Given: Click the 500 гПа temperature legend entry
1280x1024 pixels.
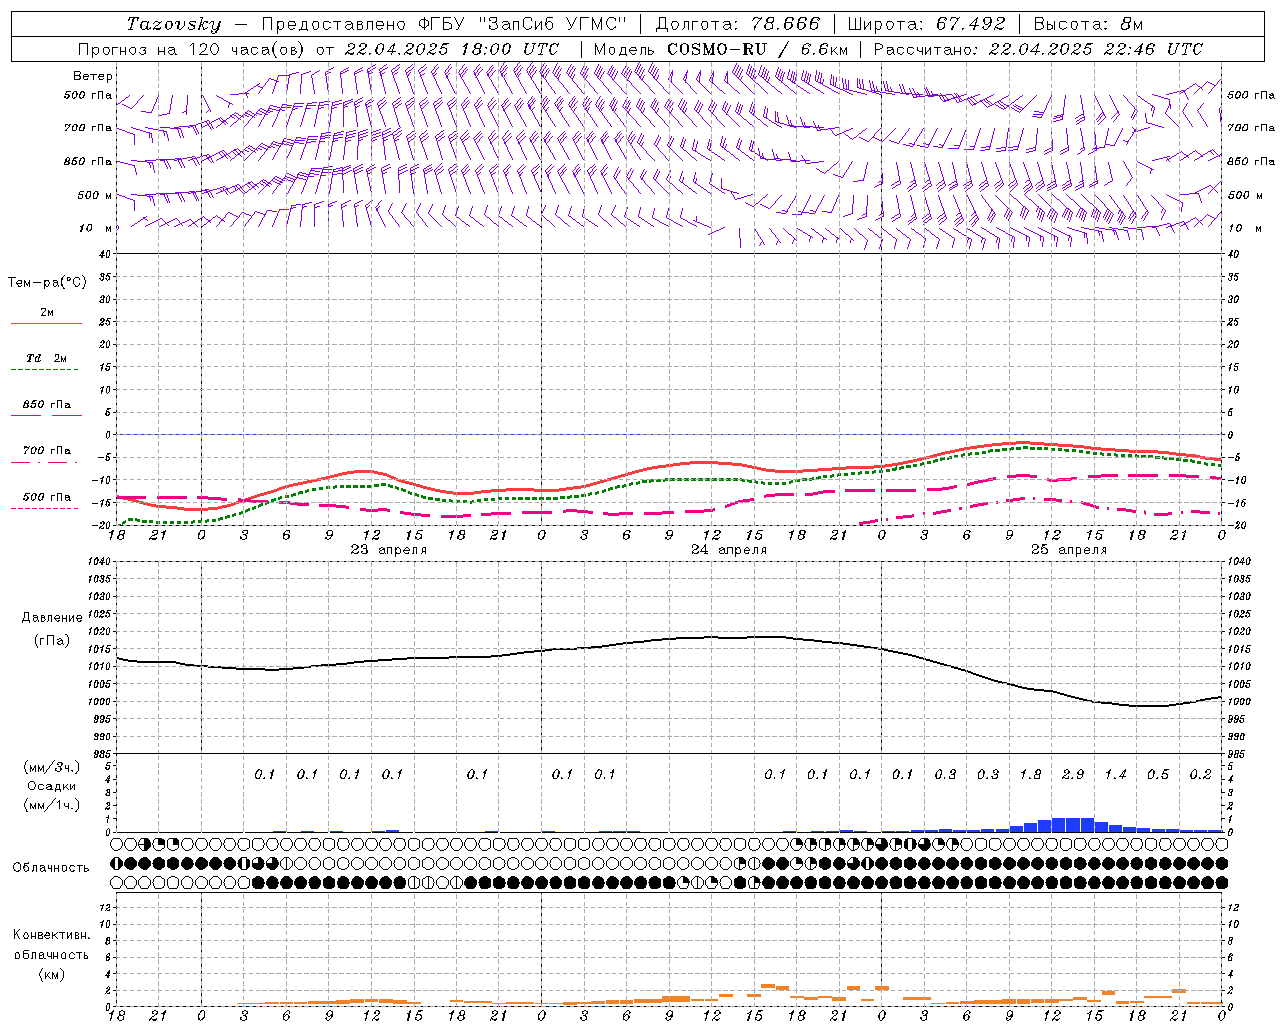Looking at the screenshot, I should pos(47,497).
